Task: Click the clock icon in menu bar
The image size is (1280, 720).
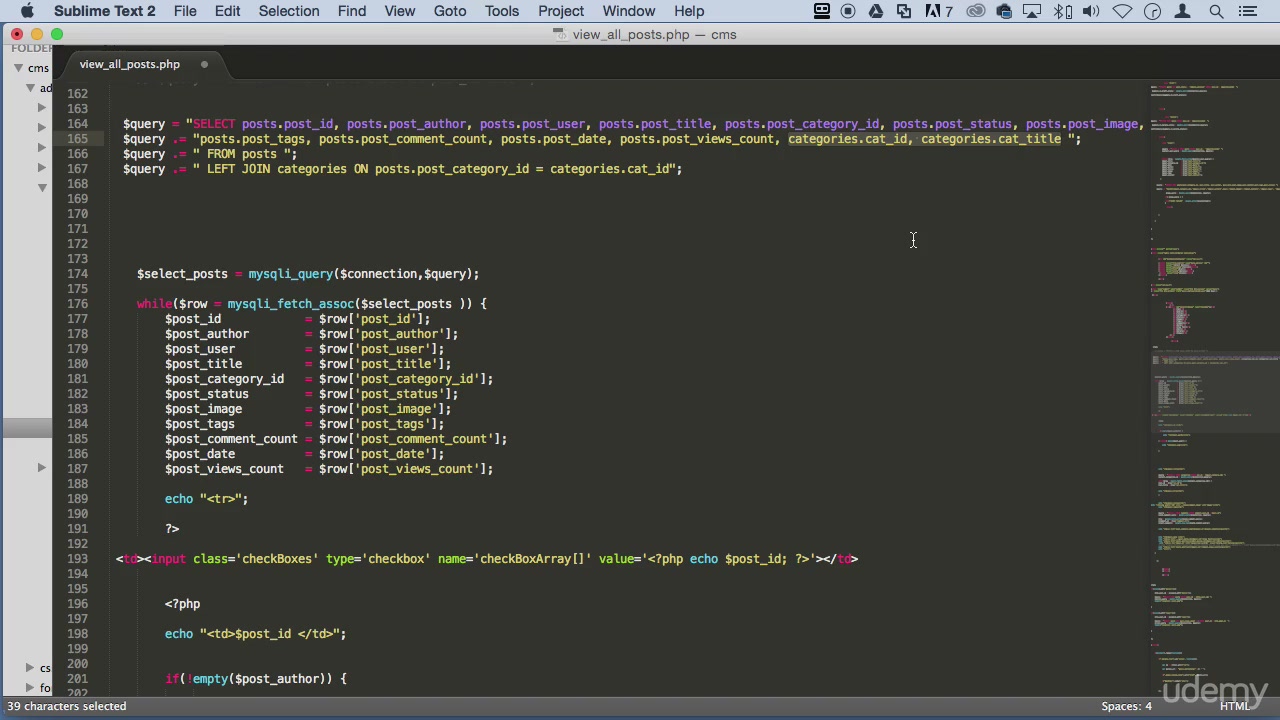Action: coord(1152,11)
